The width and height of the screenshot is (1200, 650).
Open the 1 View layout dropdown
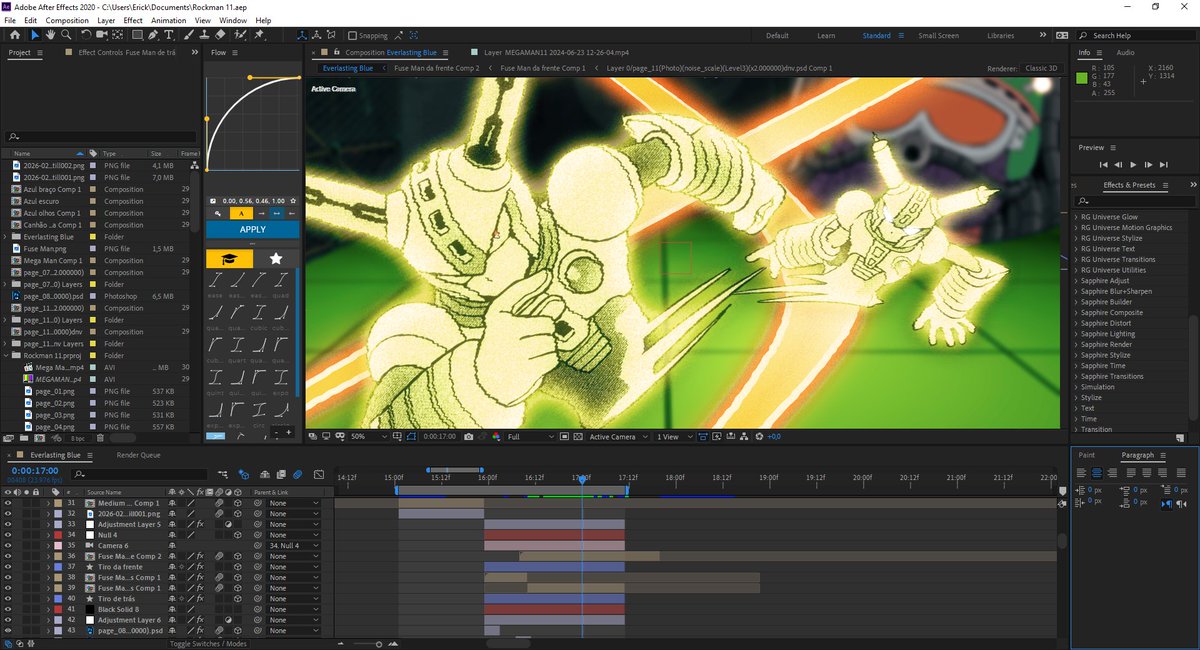[x=673, y=437]
